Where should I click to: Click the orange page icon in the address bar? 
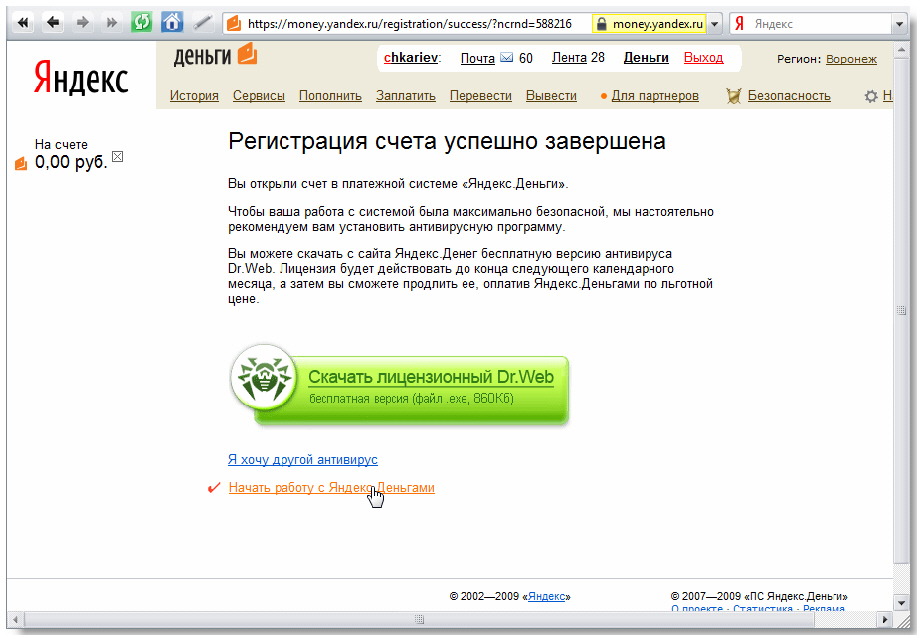pos(234,23)
